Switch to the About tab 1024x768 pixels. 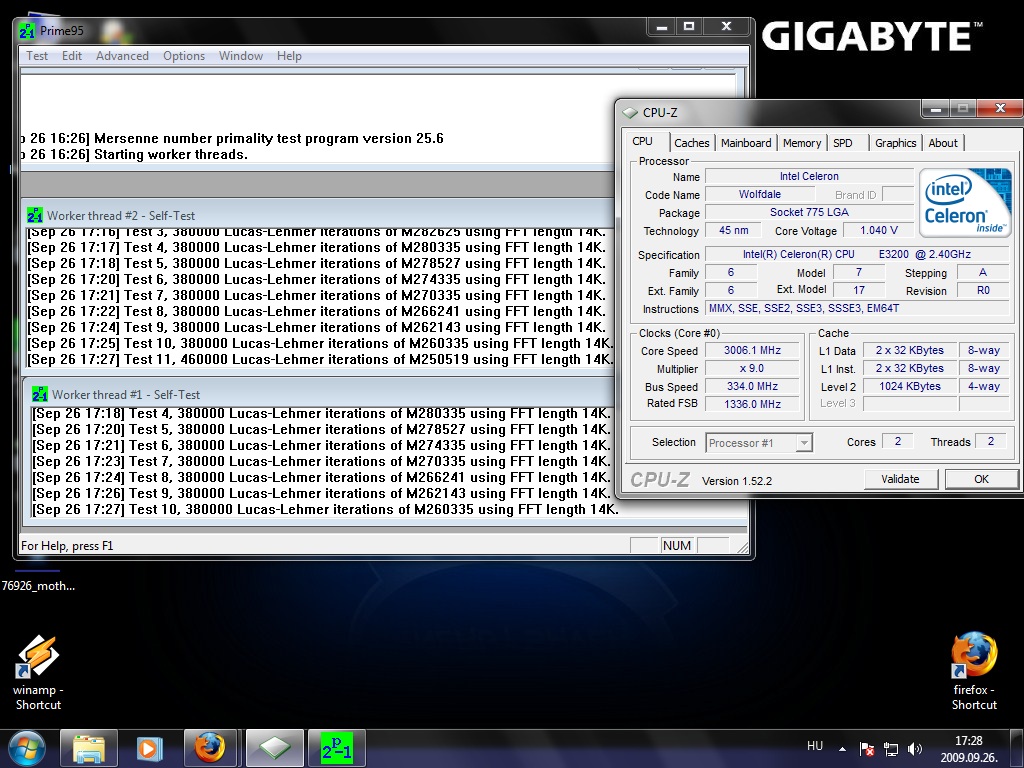(x=943, y=143)
